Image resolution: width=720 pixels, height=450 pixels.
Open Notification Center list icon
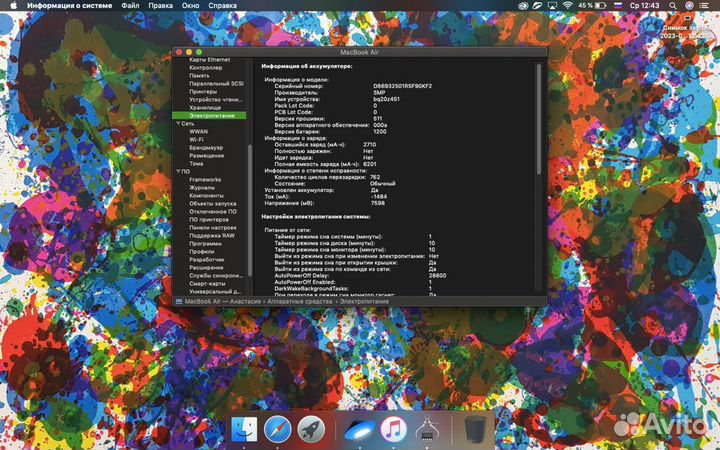(x=704, y=6)
